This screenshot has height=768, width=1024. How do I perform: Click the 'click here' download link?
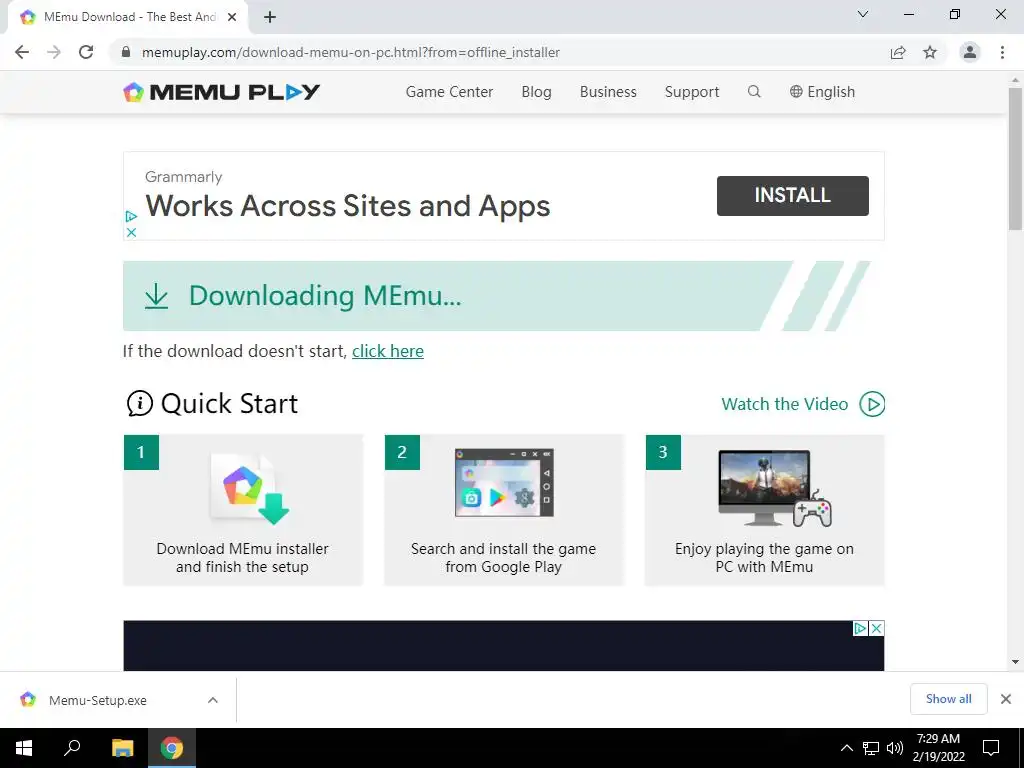(x=388, y=351)
